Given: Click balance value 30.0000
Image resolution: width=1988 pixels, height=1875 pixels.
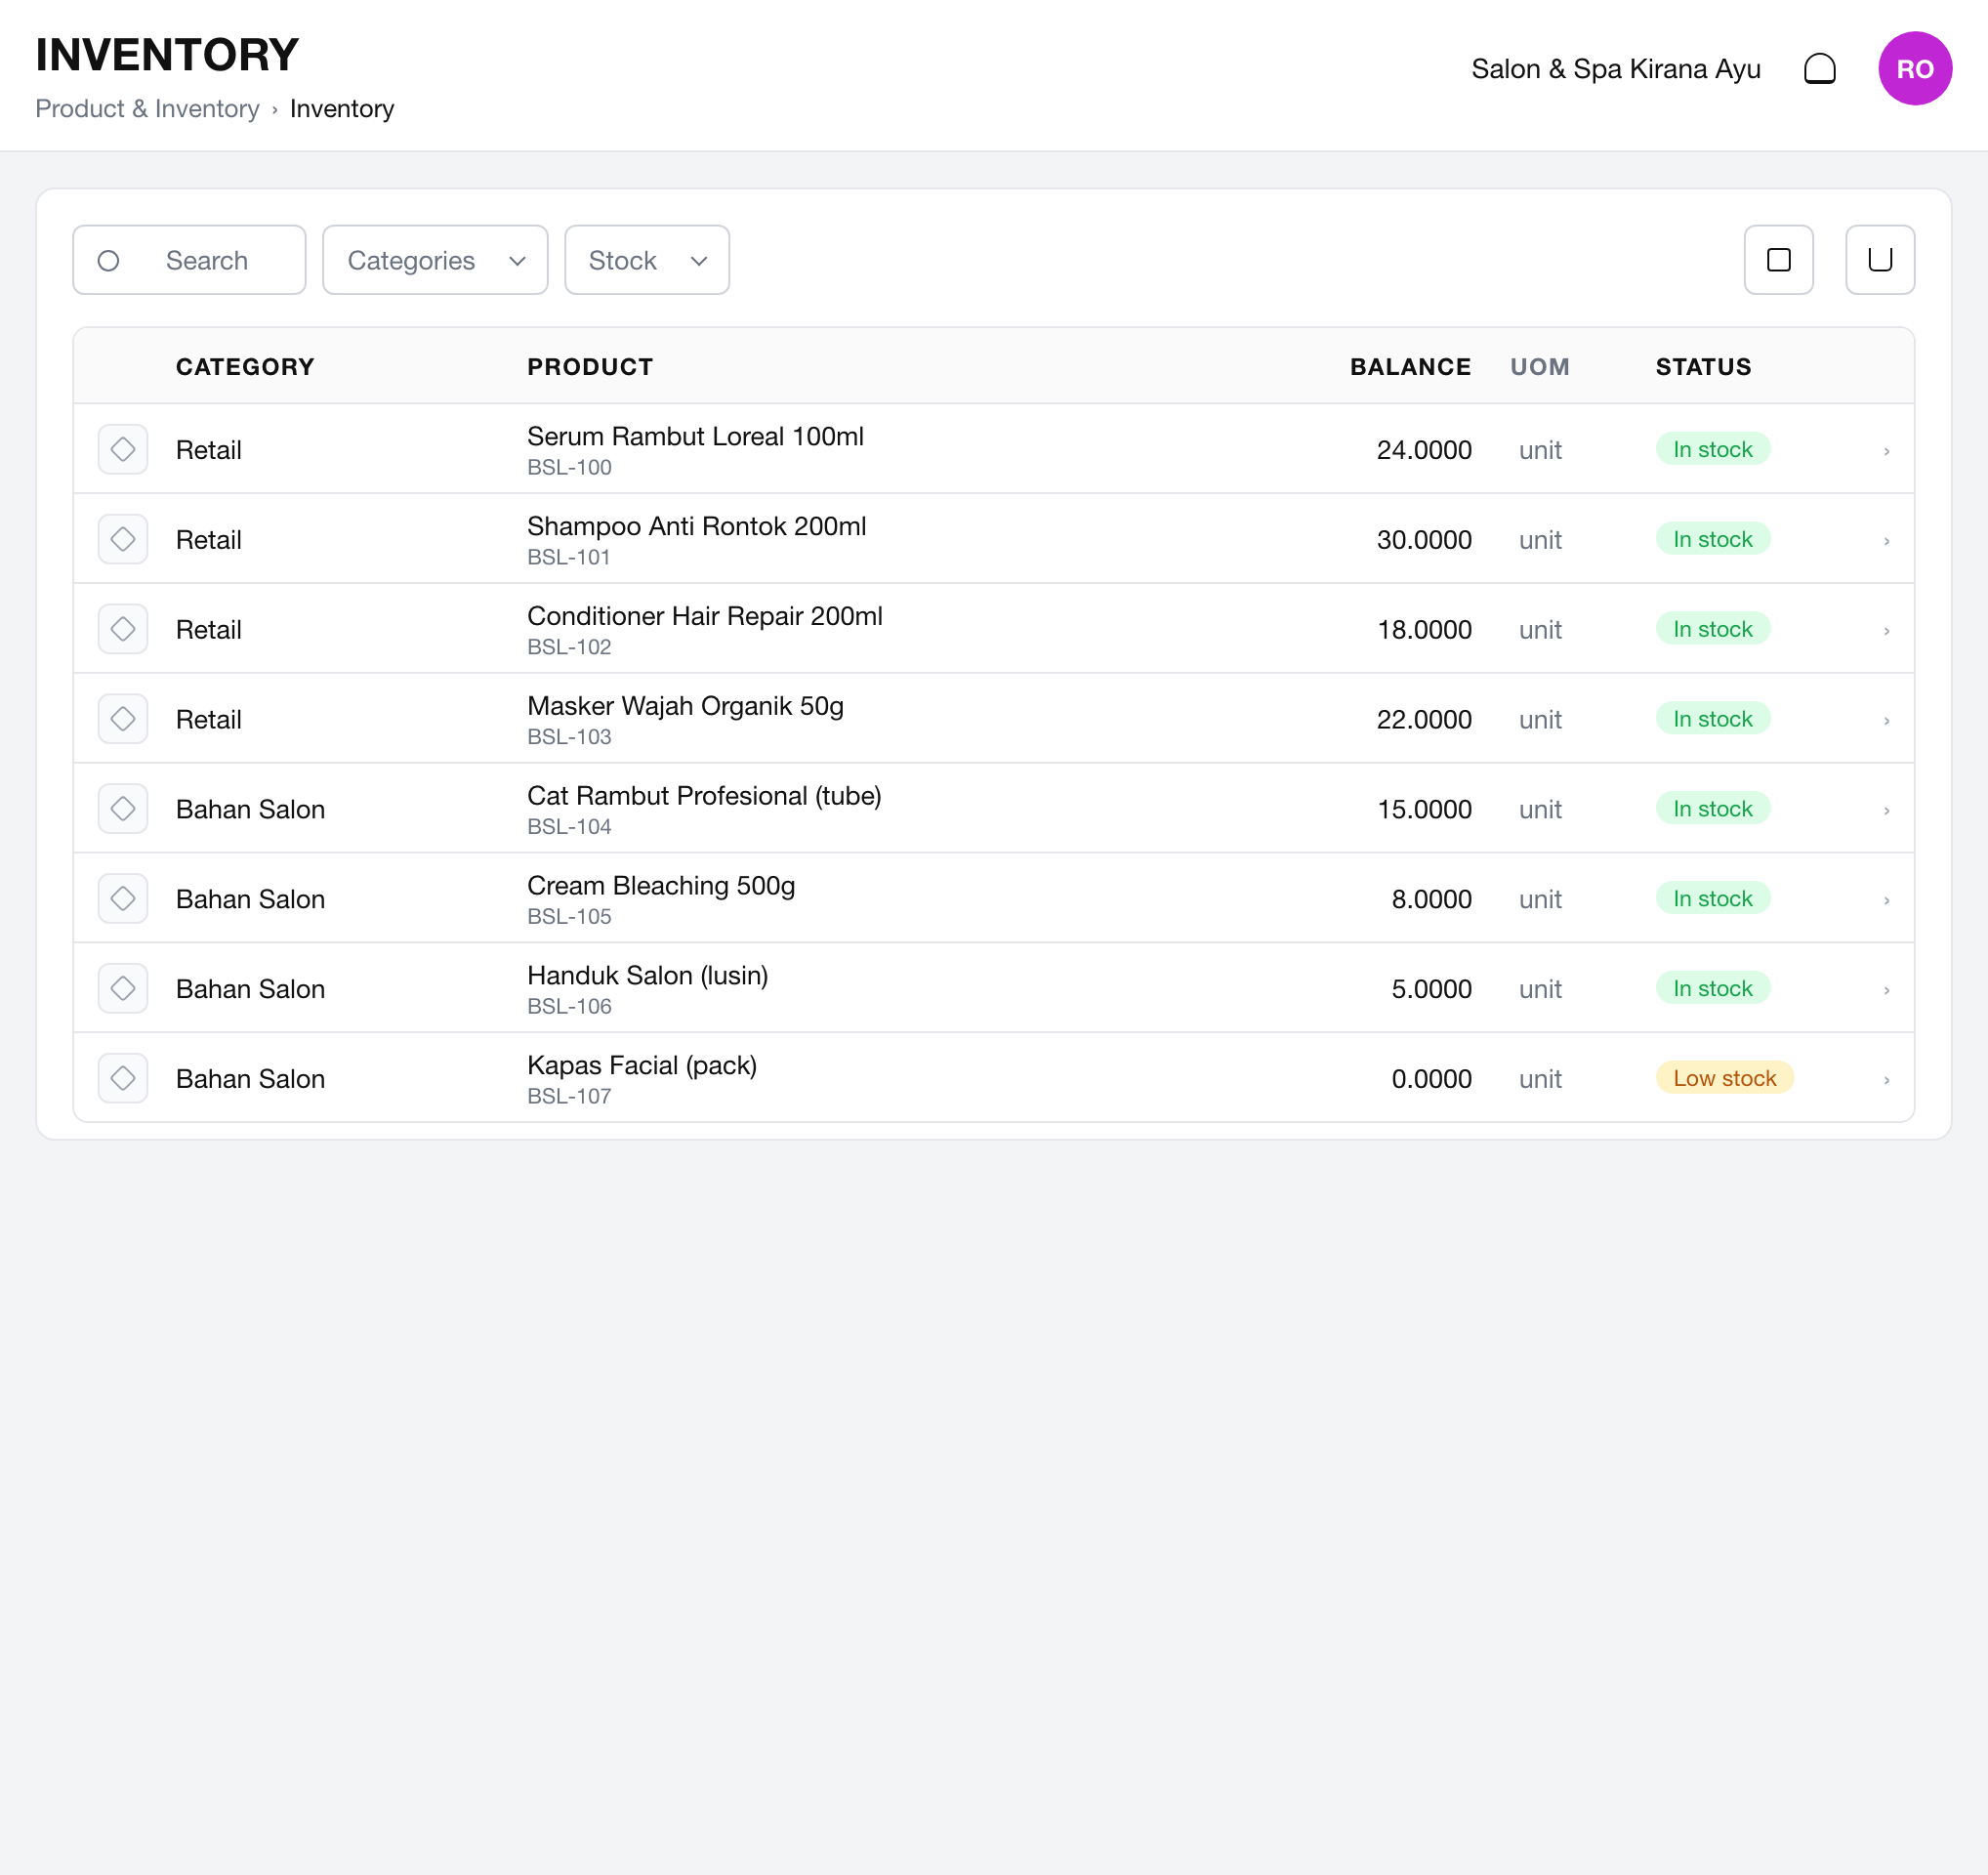Looking at the screenshot, I should click(1424, 540).
